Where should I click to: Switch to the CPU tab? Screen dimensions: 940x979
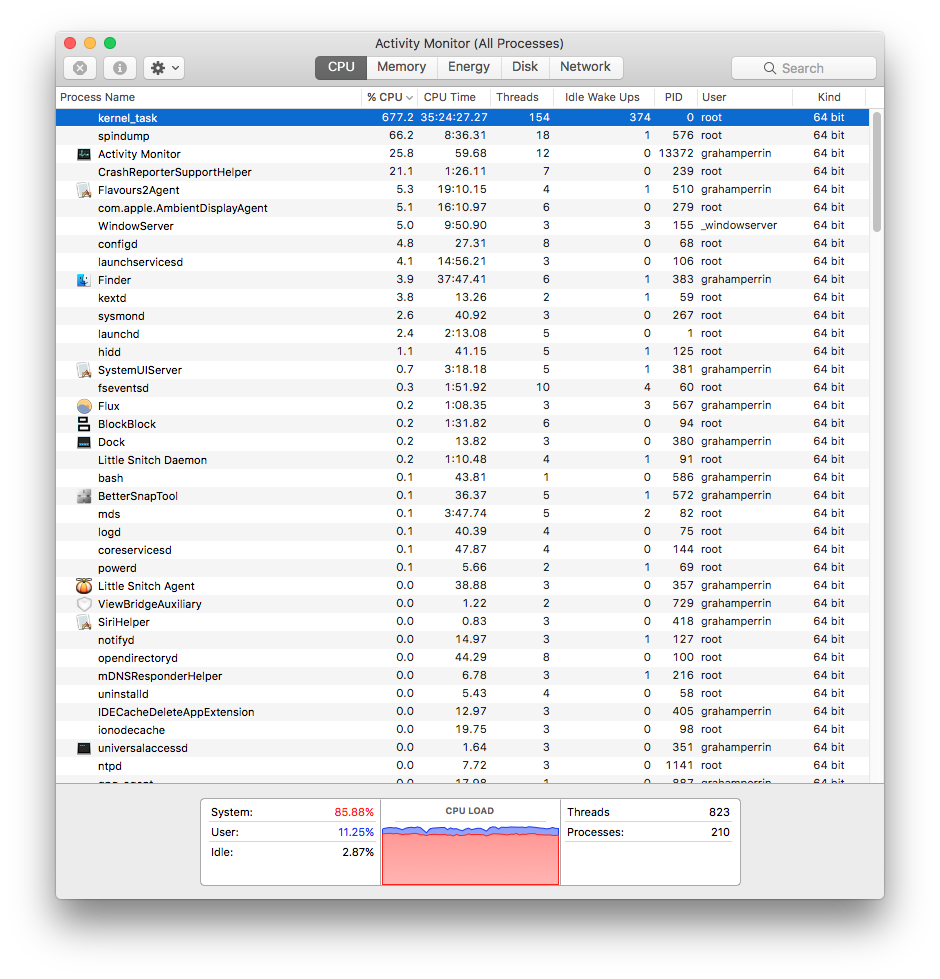pyautogui.click(x=341, y=67)
